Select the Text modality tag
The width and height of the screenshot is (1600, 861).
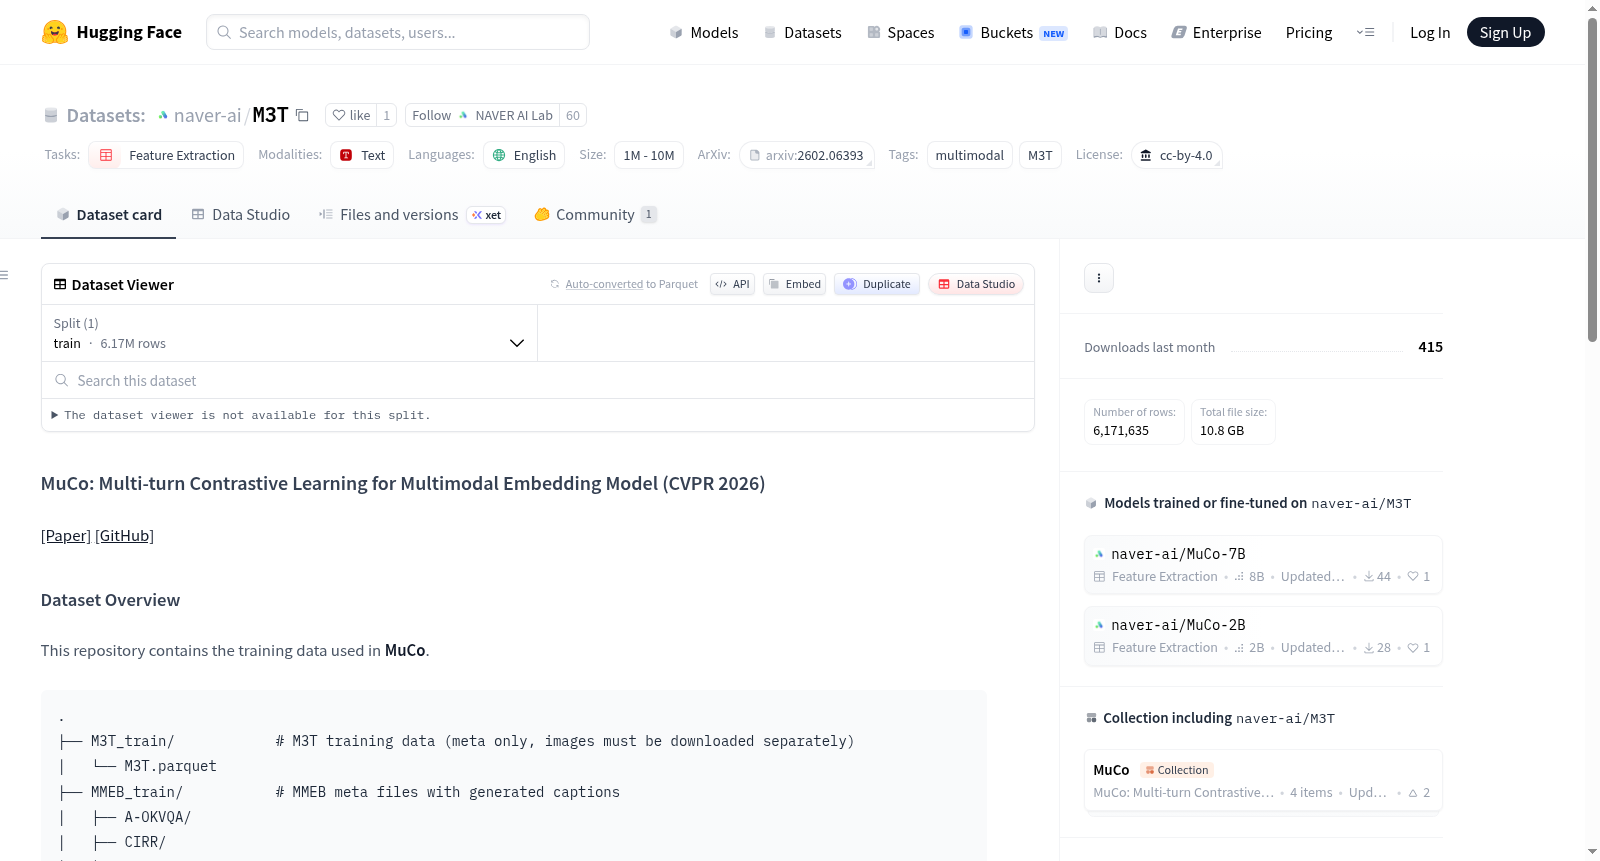362,155
